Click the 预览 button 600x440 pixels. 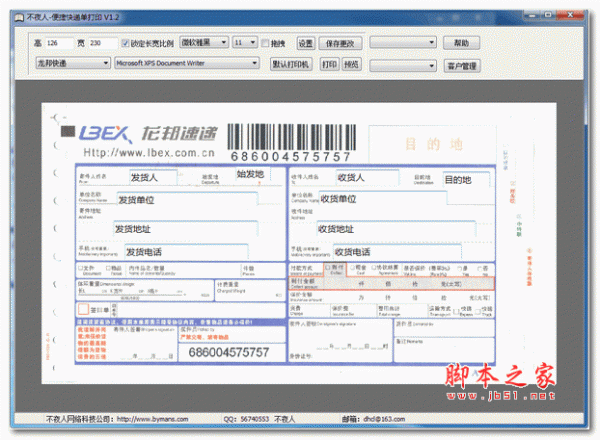pyautogui.click(x=351, y=64)
